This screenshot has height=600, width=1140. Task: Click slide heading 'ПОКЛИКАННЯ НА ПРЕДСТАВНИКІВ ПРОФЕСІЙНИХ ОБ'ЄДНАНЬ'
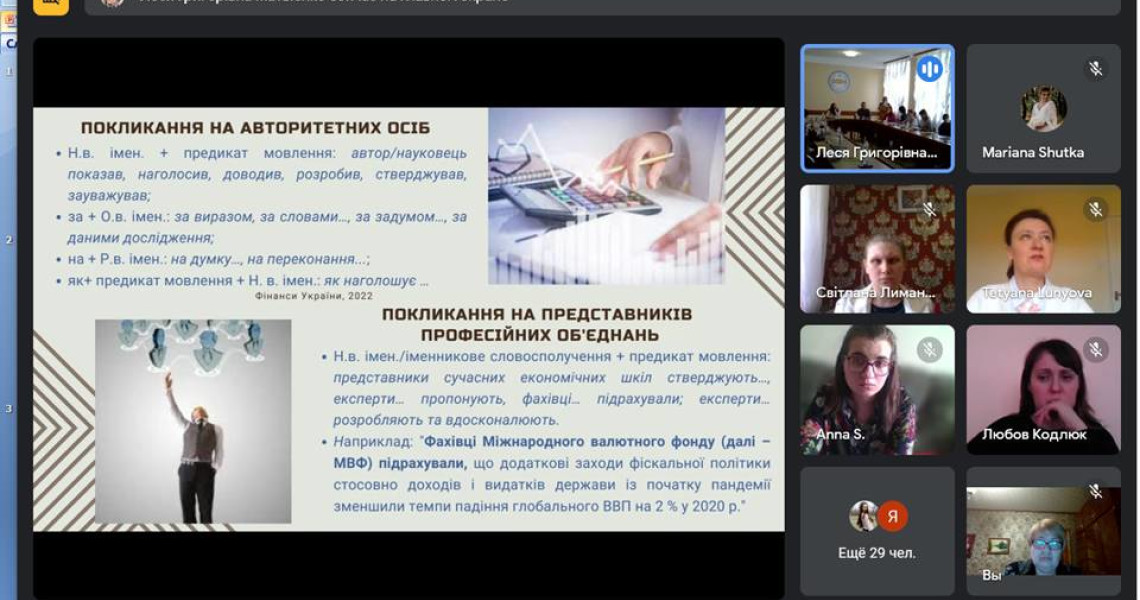537,324
